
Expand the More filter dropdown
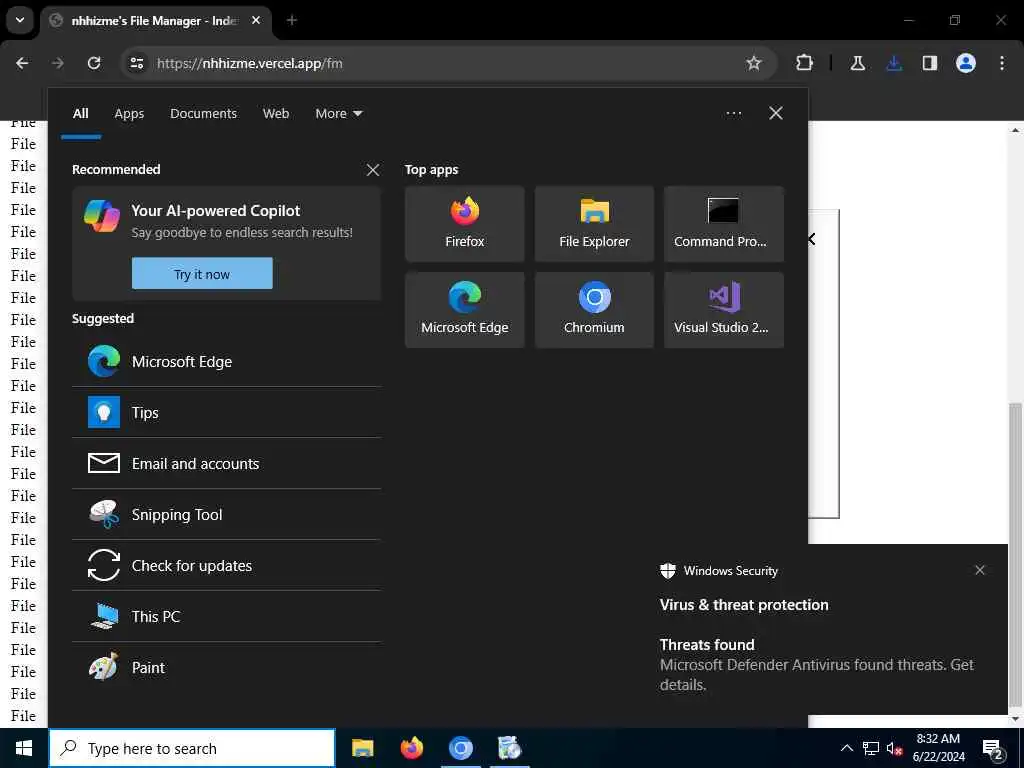click(339, 114)
